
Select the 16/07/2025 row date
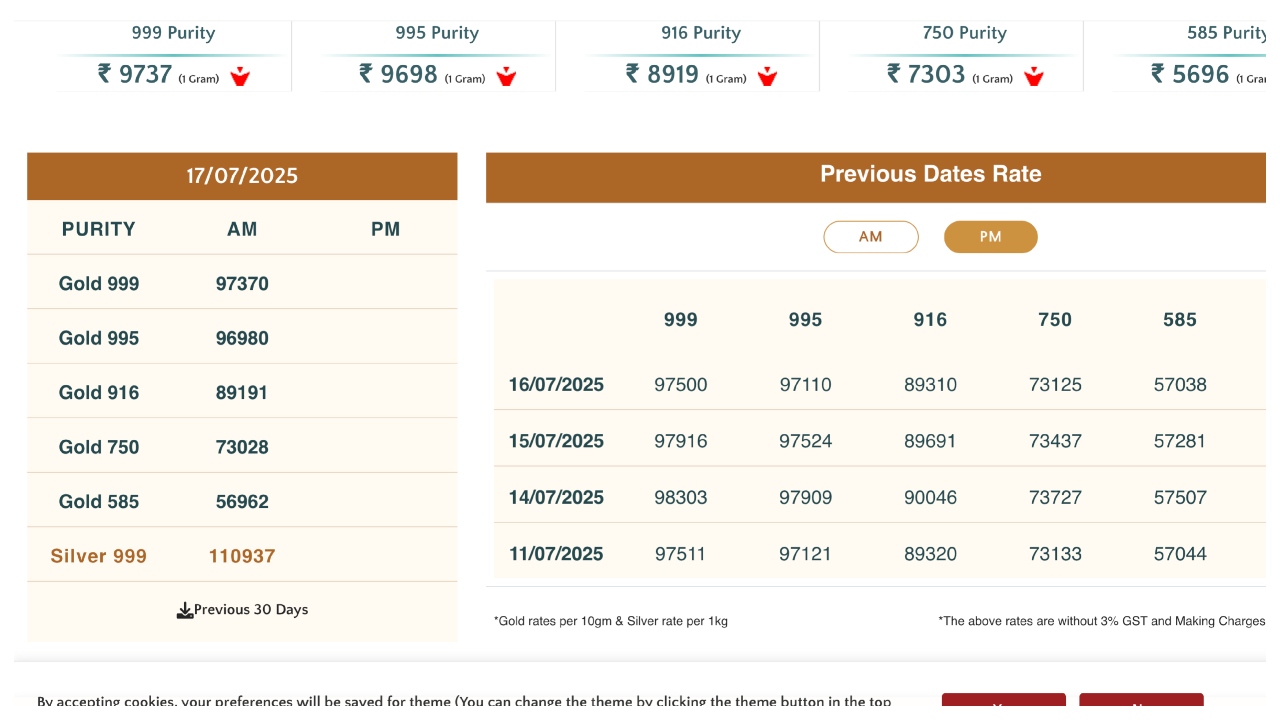tap(556, 385)
